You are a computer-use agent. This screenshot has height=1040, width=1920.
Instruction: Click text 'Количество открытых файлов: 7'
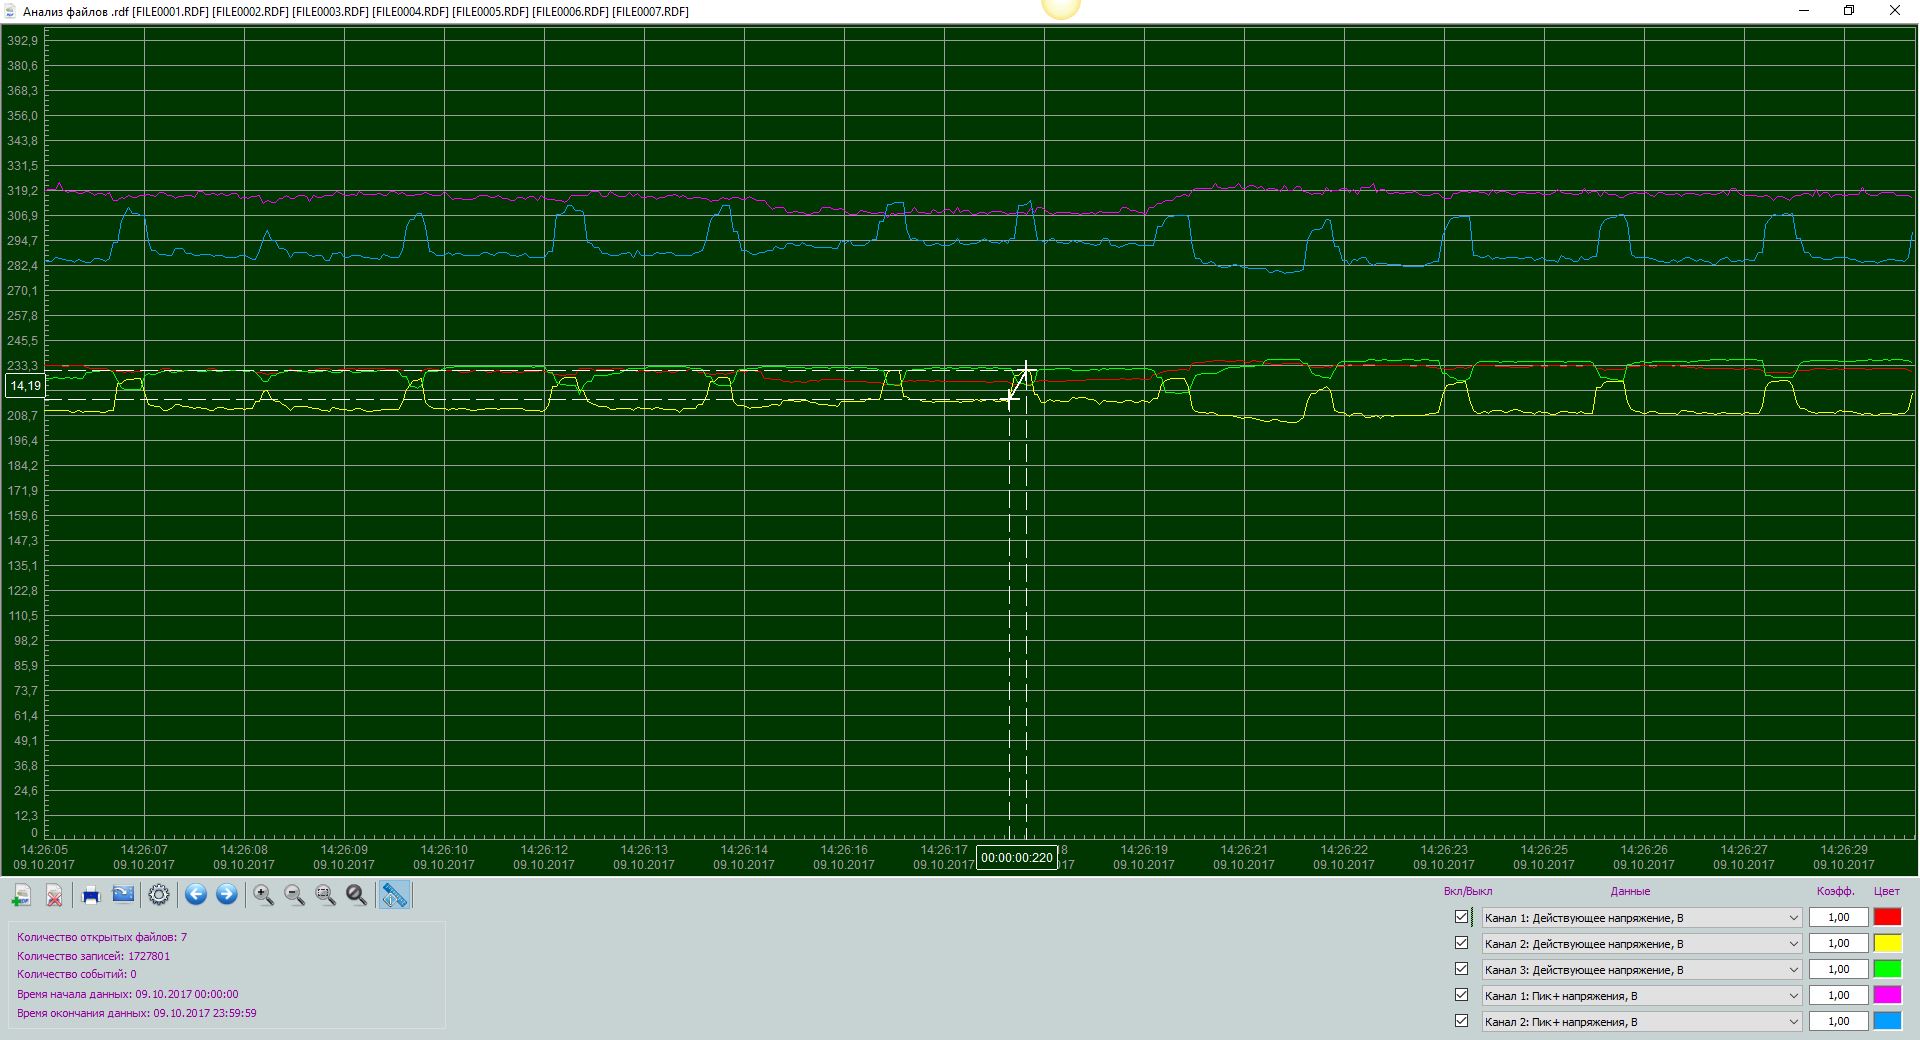click(x=102, y=937)
